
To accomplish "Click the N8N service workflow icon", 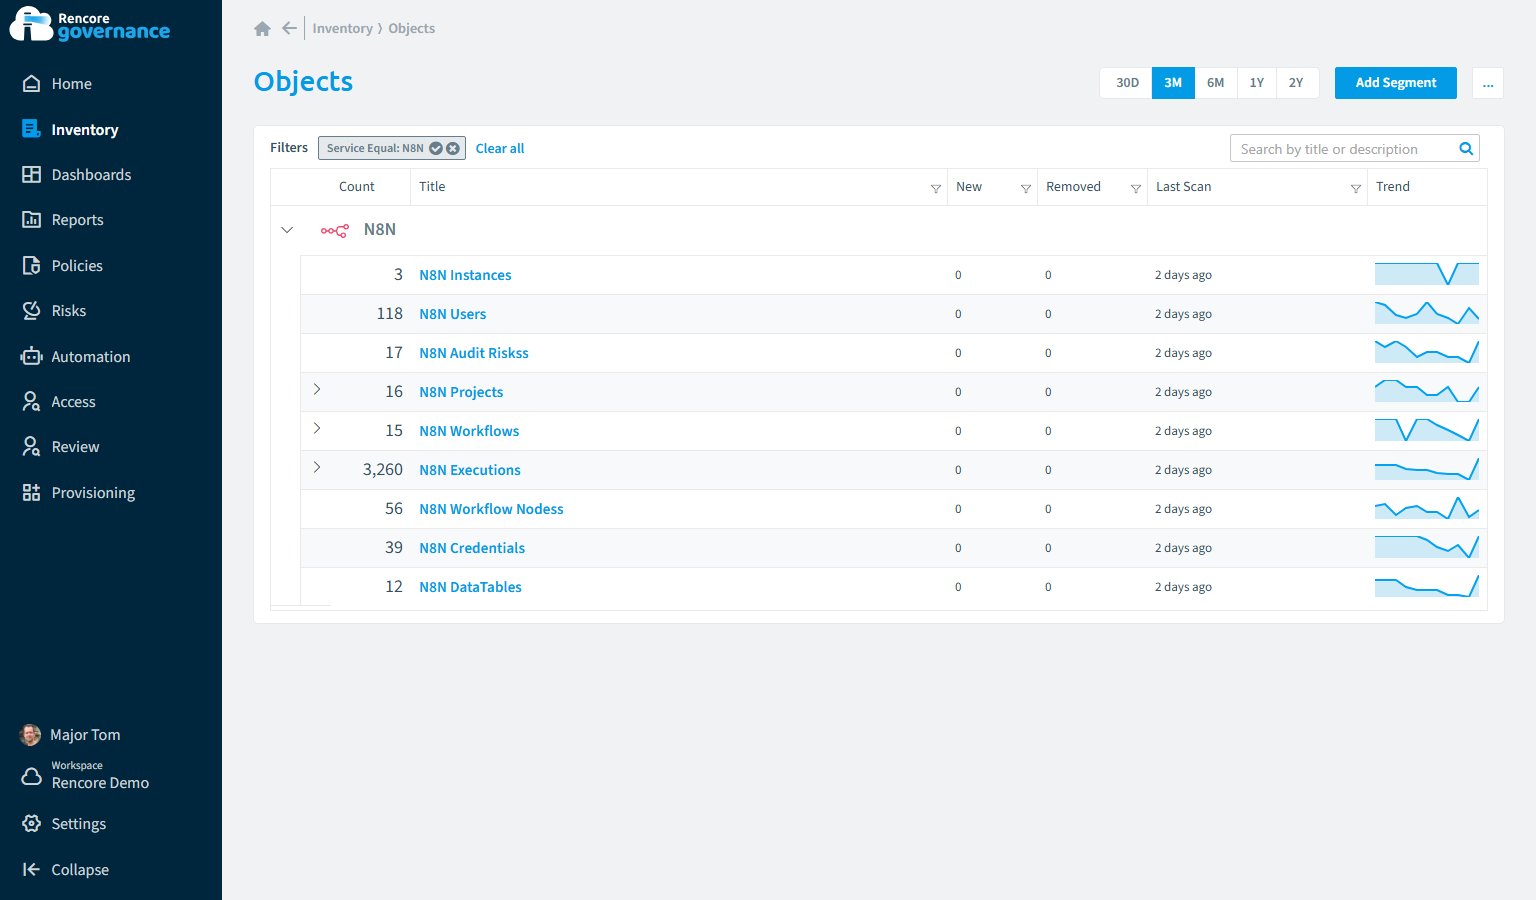I will coord(335,230).
